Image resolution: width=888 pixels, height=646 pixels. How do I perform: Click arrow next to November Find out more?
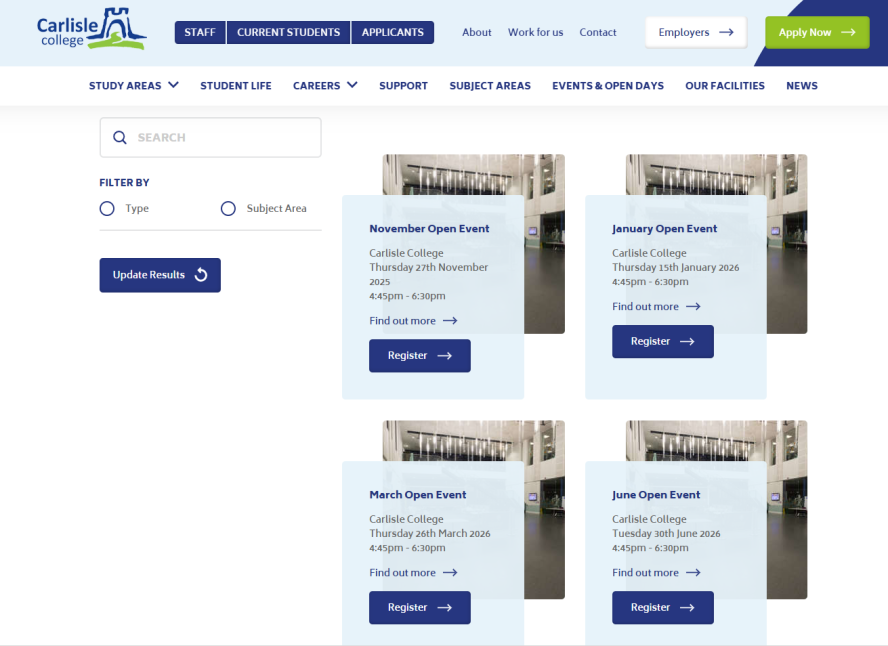click(450, 321)
